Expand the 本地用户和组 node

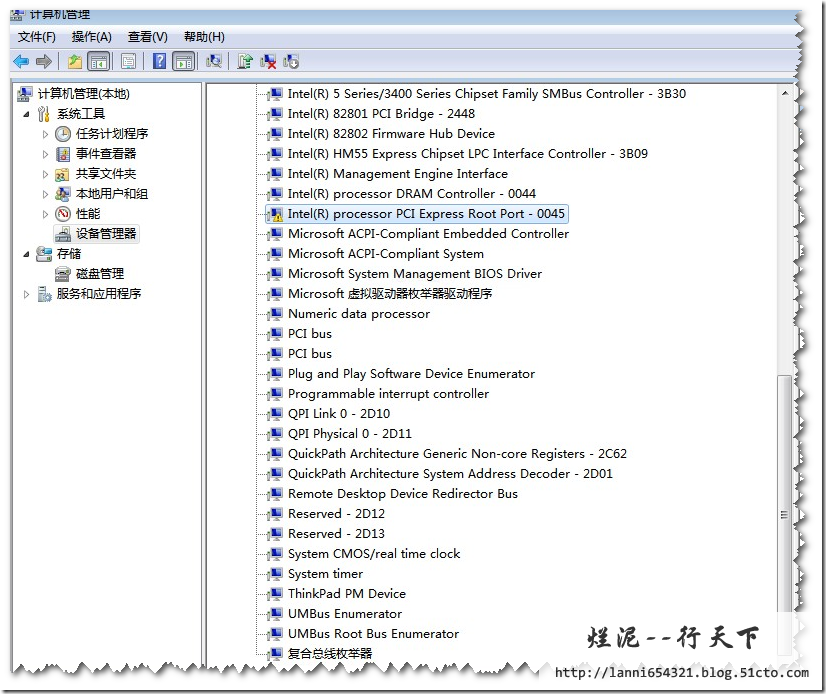click(x=45, y=194)
